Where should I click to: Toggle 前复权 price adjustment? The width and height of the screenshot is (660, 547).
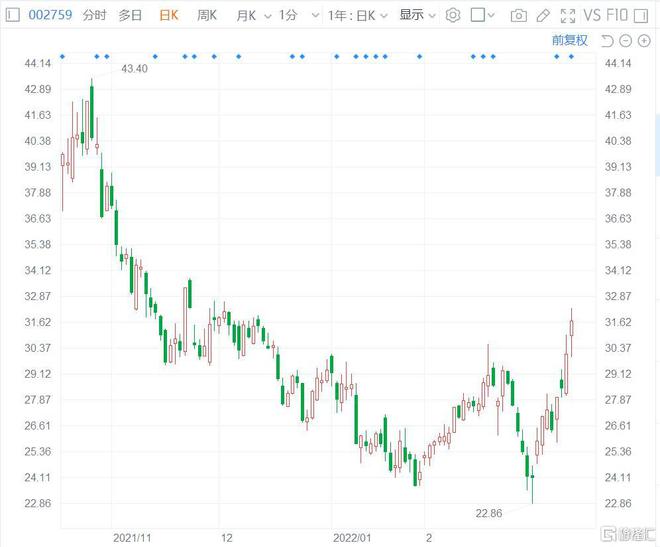click(569, 41)
